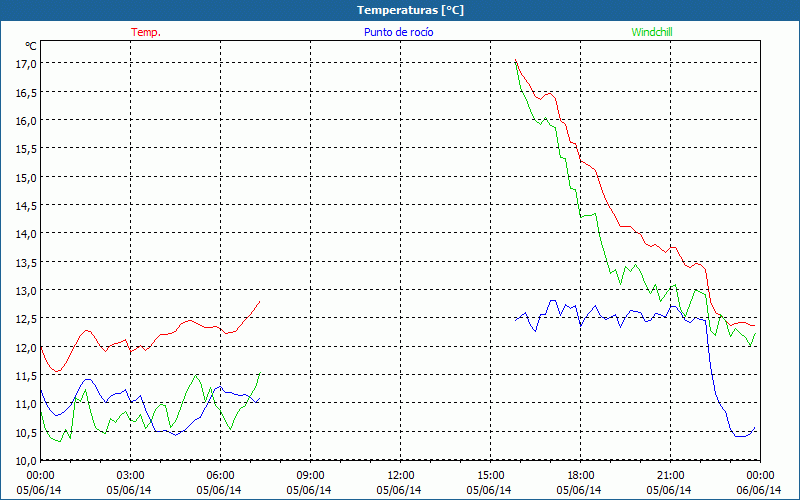Click the 11,5 y-axis value
This screenshot has width=800, height=500.
(27, 376)
